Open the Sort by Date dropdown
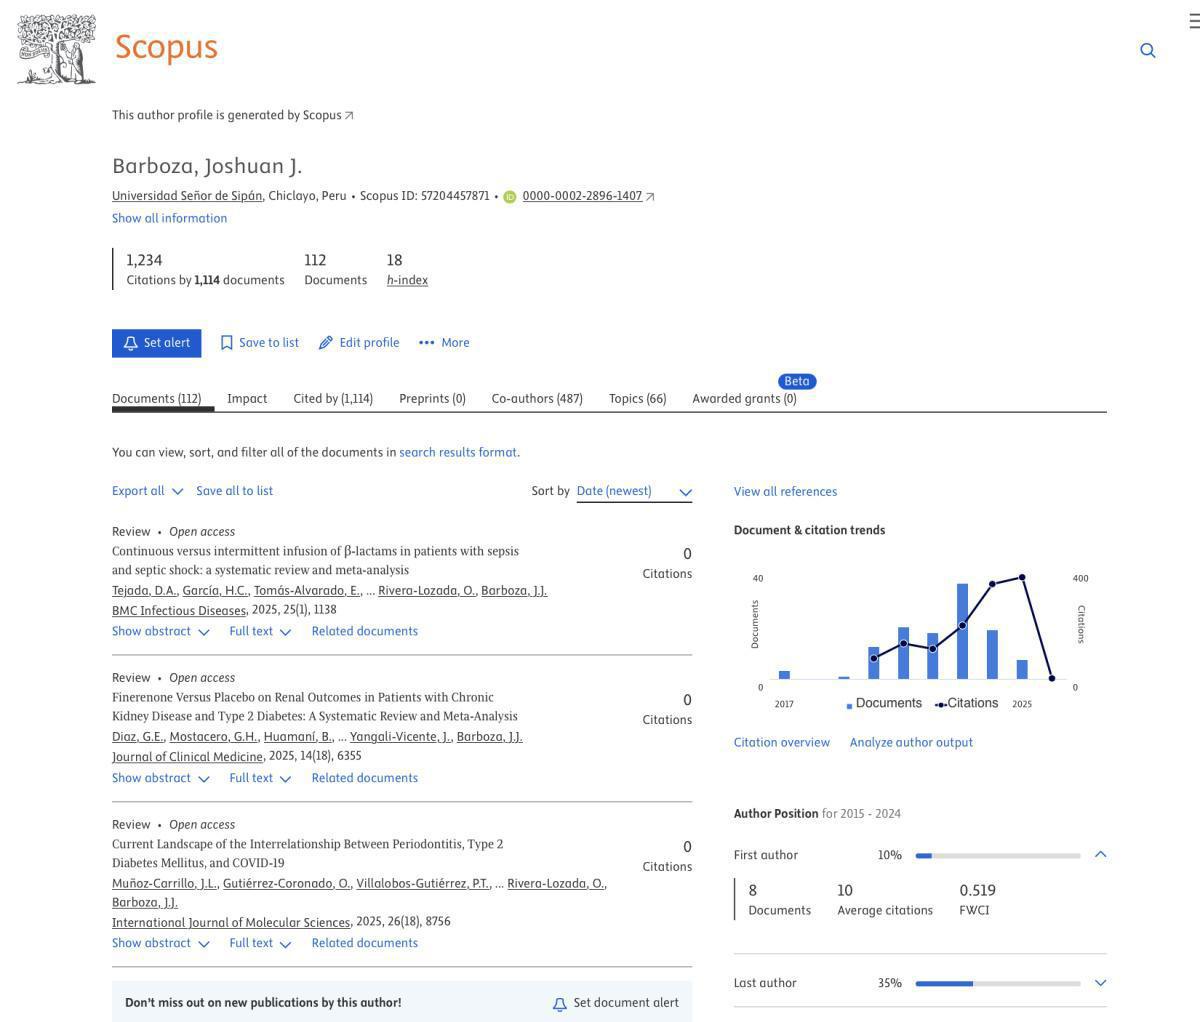1200x1022 pixels. pyautogui.click(x=634, y=491)
